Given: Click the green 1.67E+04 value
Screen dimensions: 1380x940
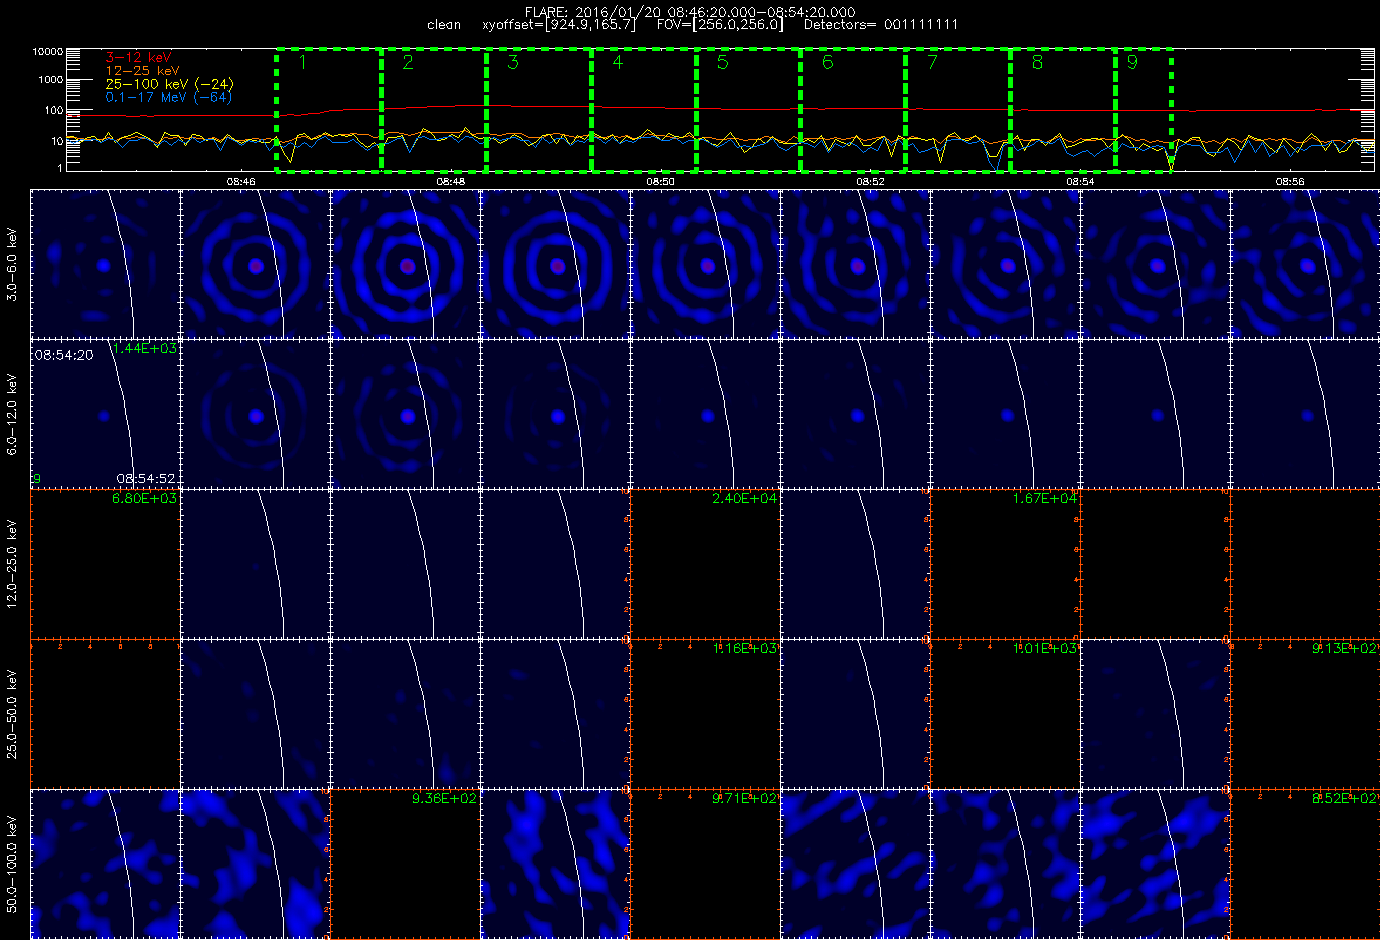Looking at the screenshot, I should [x=1045, y=498].
